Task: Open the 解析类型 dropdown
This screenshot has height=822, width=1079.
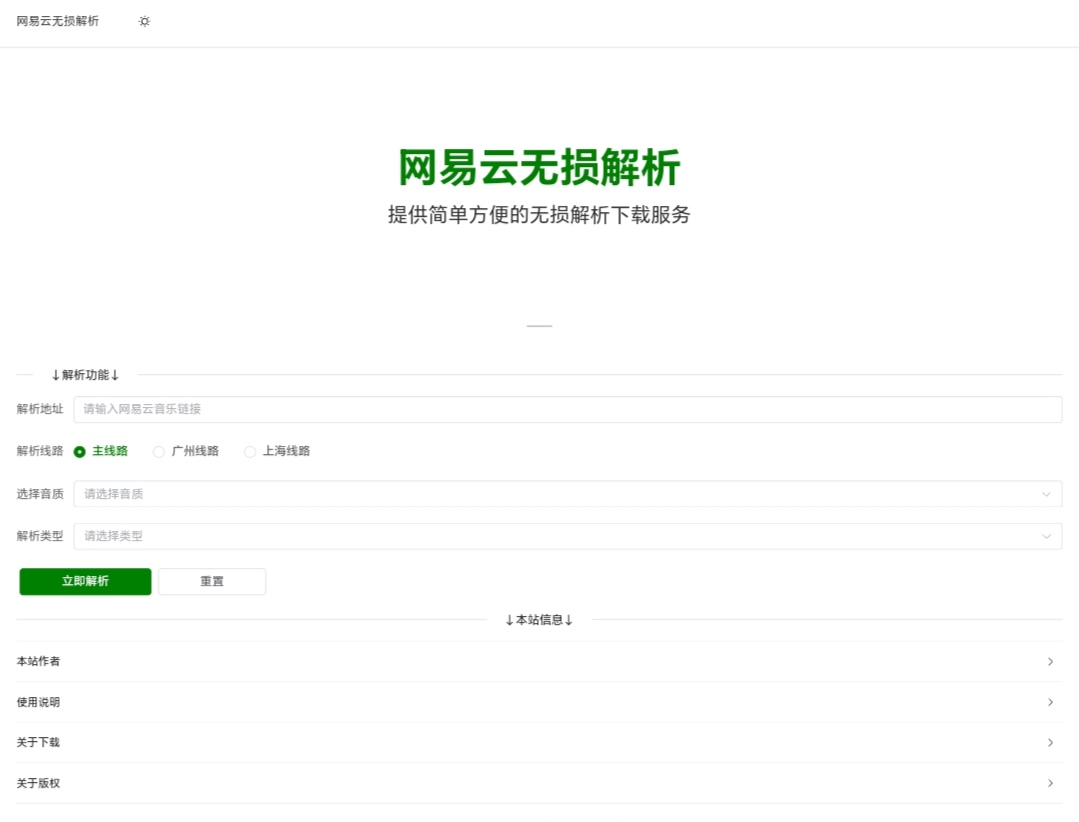Action: (568, 537)
